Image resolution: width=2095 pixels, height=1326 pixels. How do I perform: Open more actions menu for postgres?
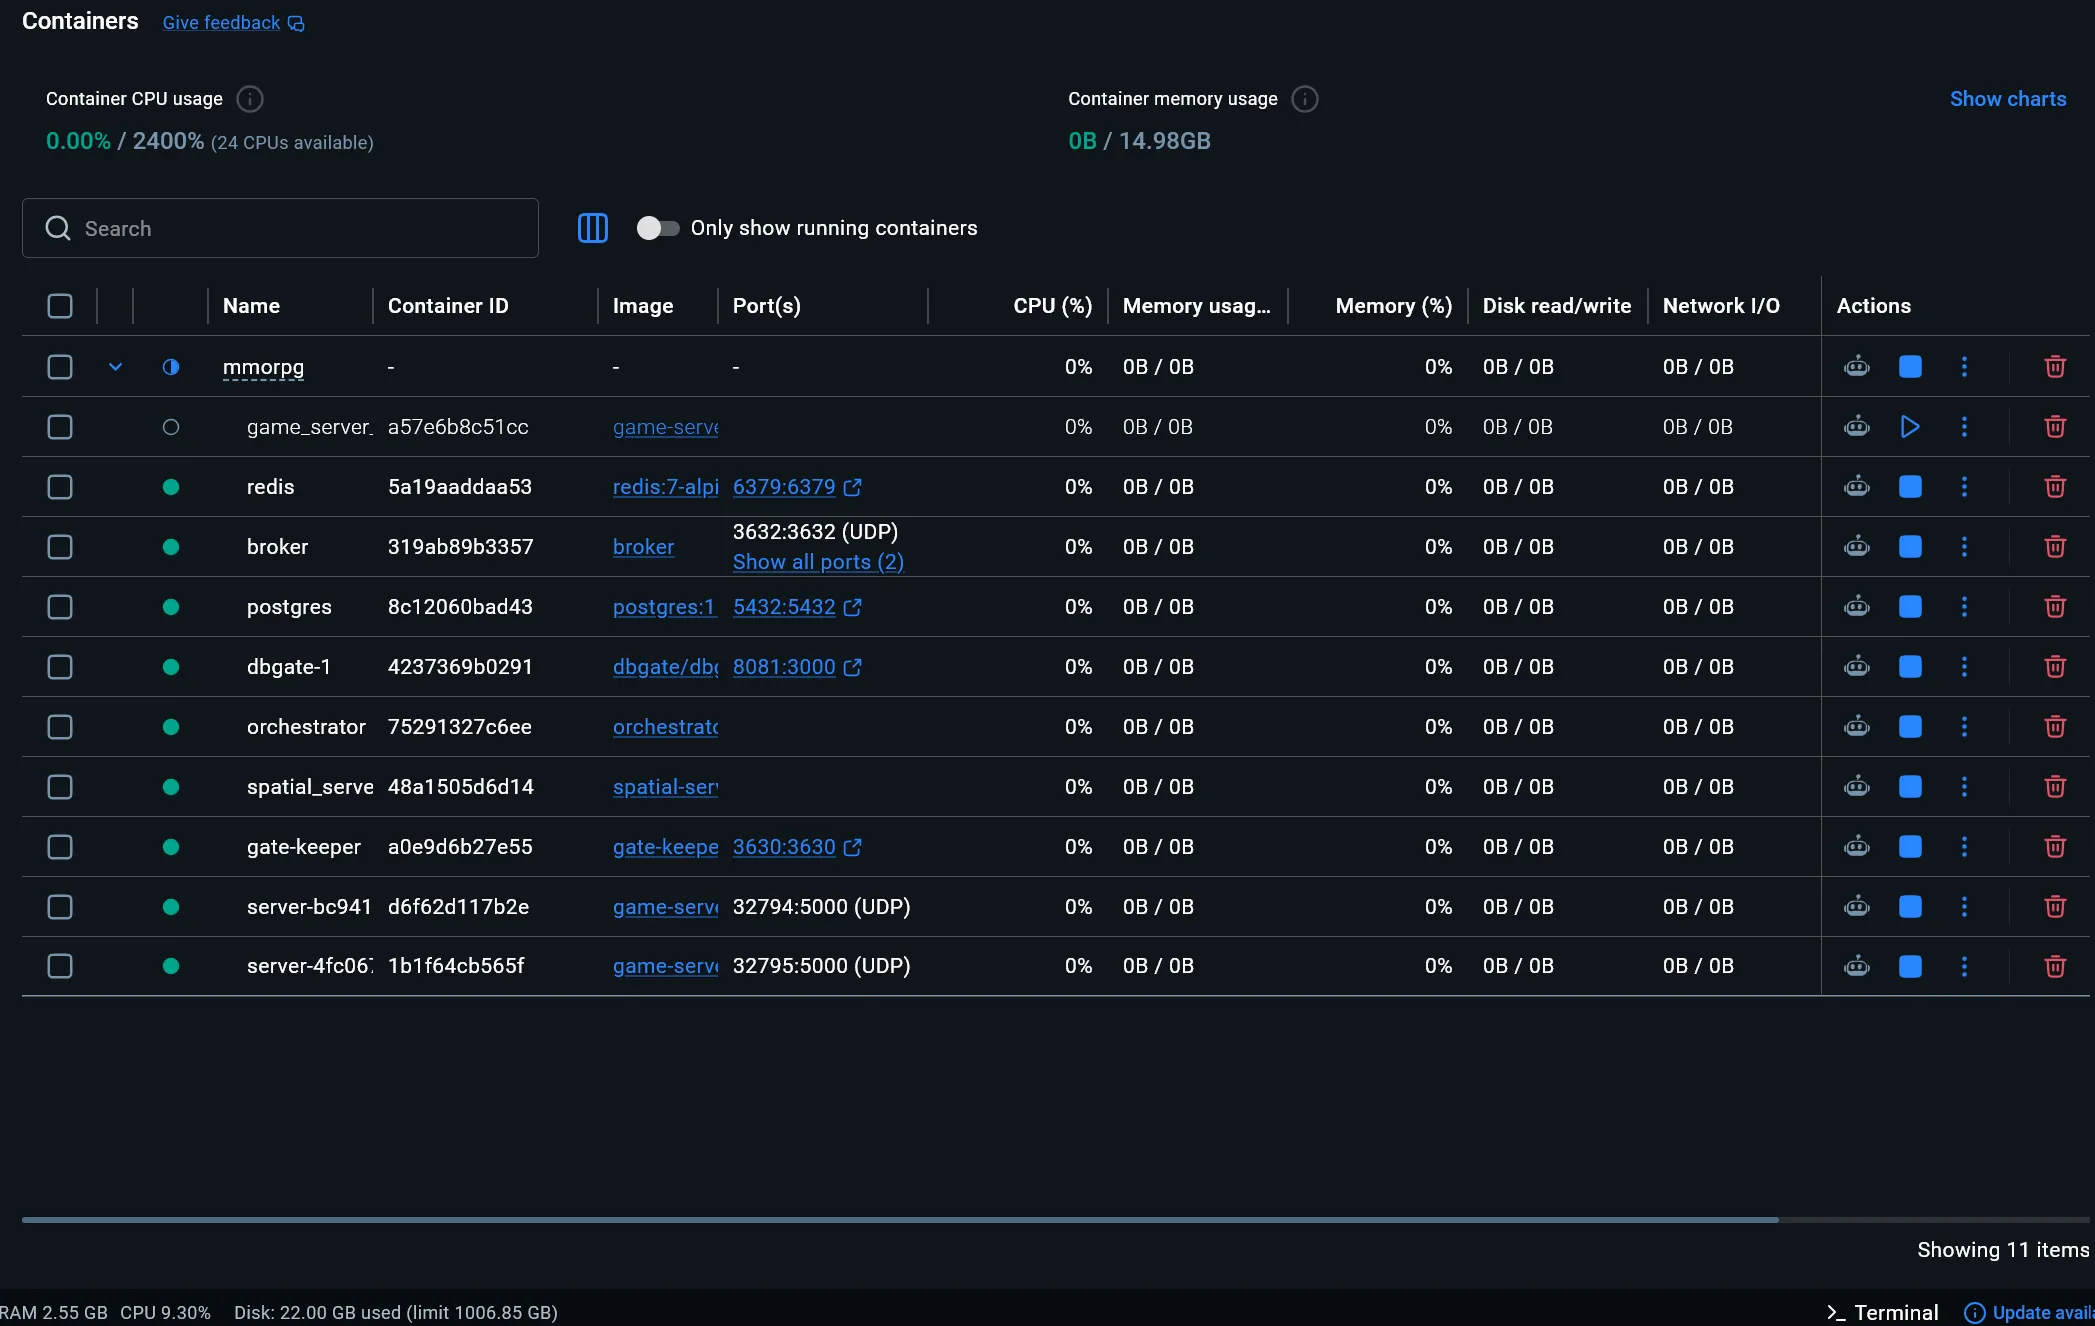click(x=1964, y=607)
